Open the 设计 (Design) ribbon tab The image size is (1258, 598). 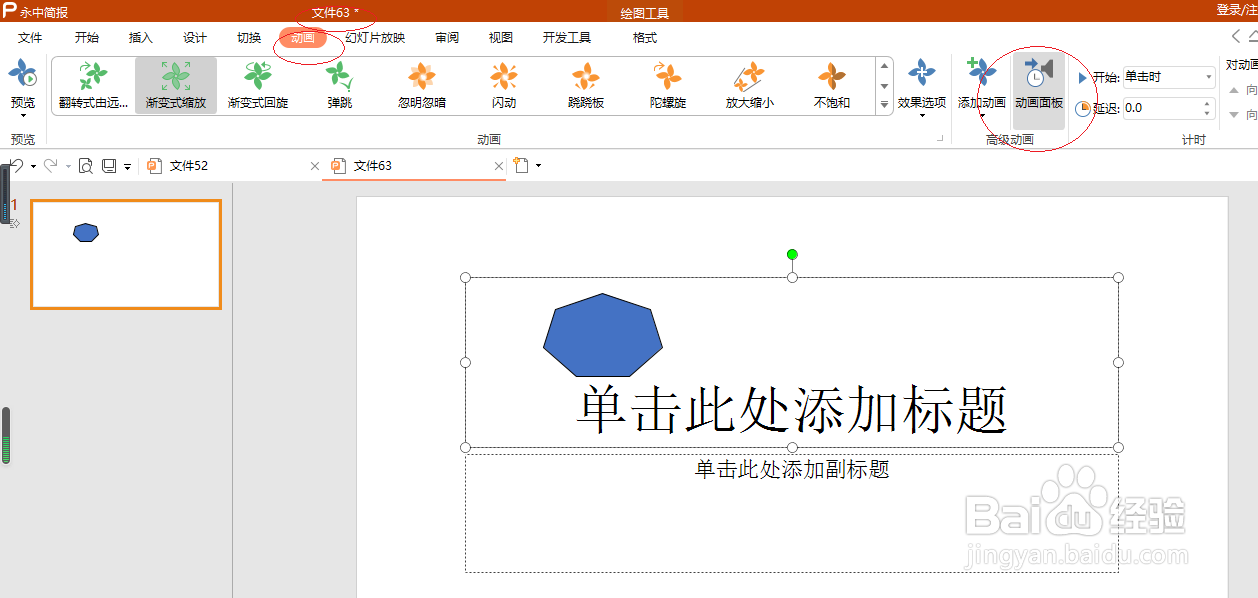point(194,38)
